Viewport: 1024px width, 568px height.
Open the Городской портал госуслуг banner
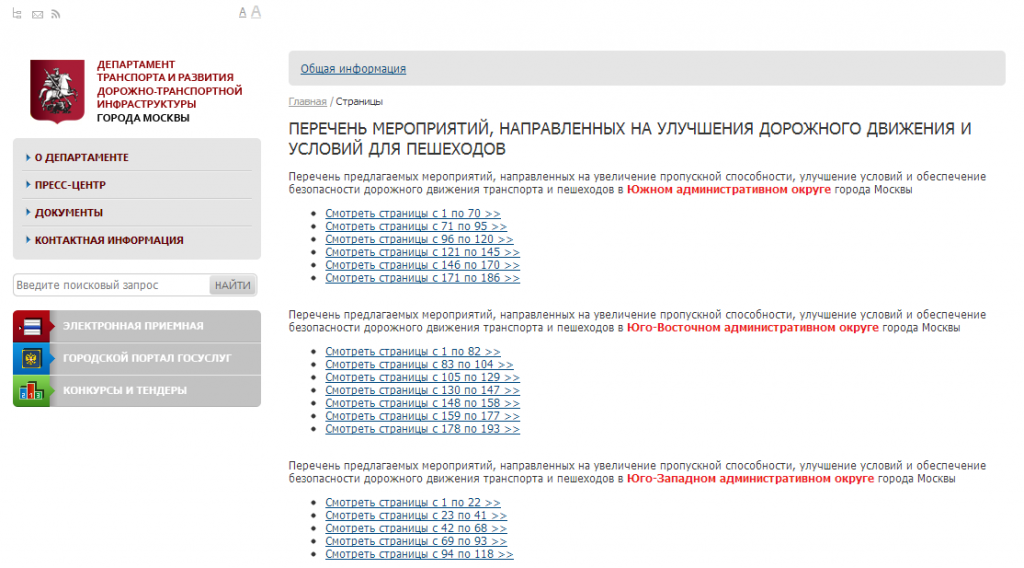[136, 358]
